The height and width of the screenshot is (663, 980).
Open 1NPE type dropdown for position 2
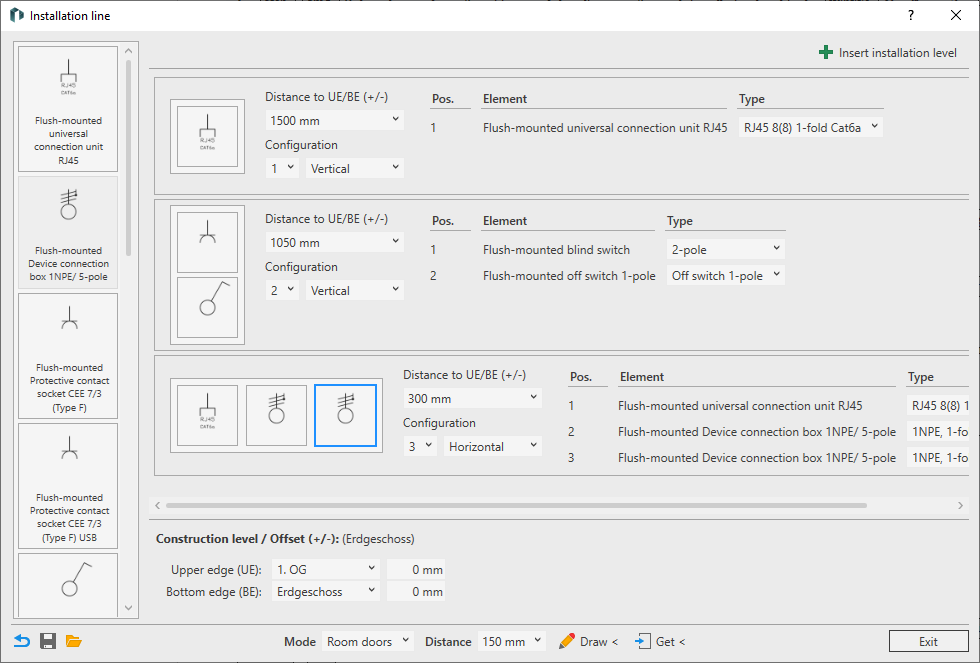(938, 432)
